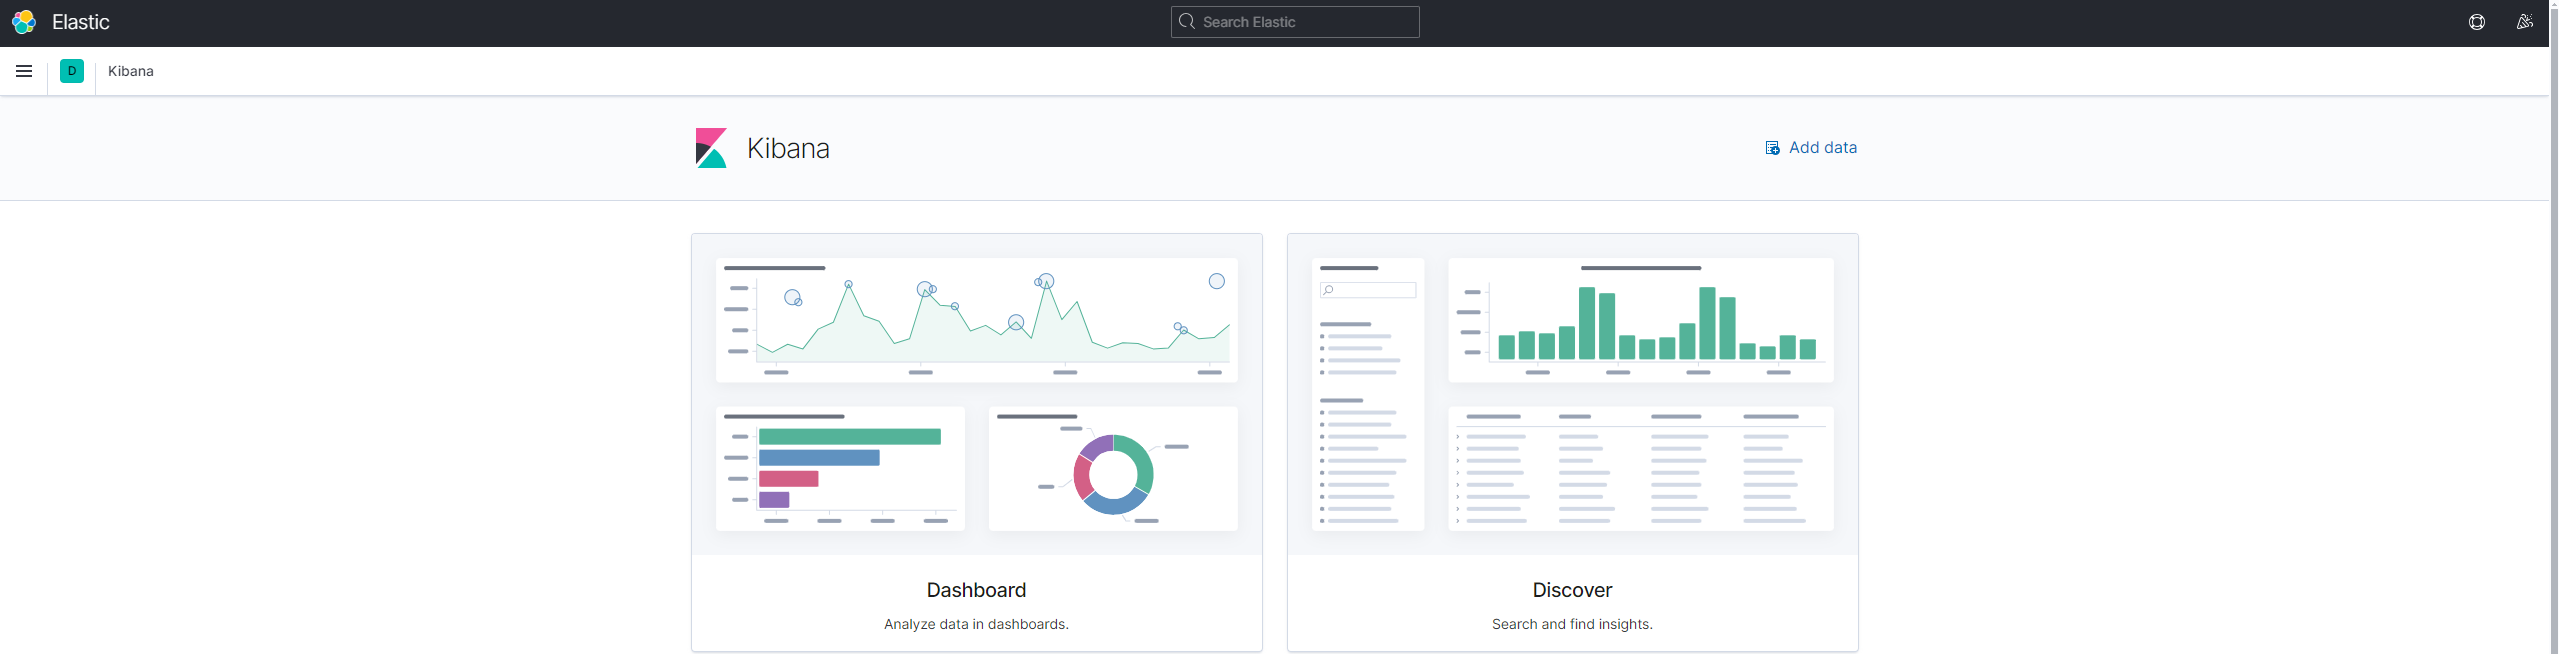The image size is (2559, 654).
Task: Click the Elastic logo icon
Action: 24,22
